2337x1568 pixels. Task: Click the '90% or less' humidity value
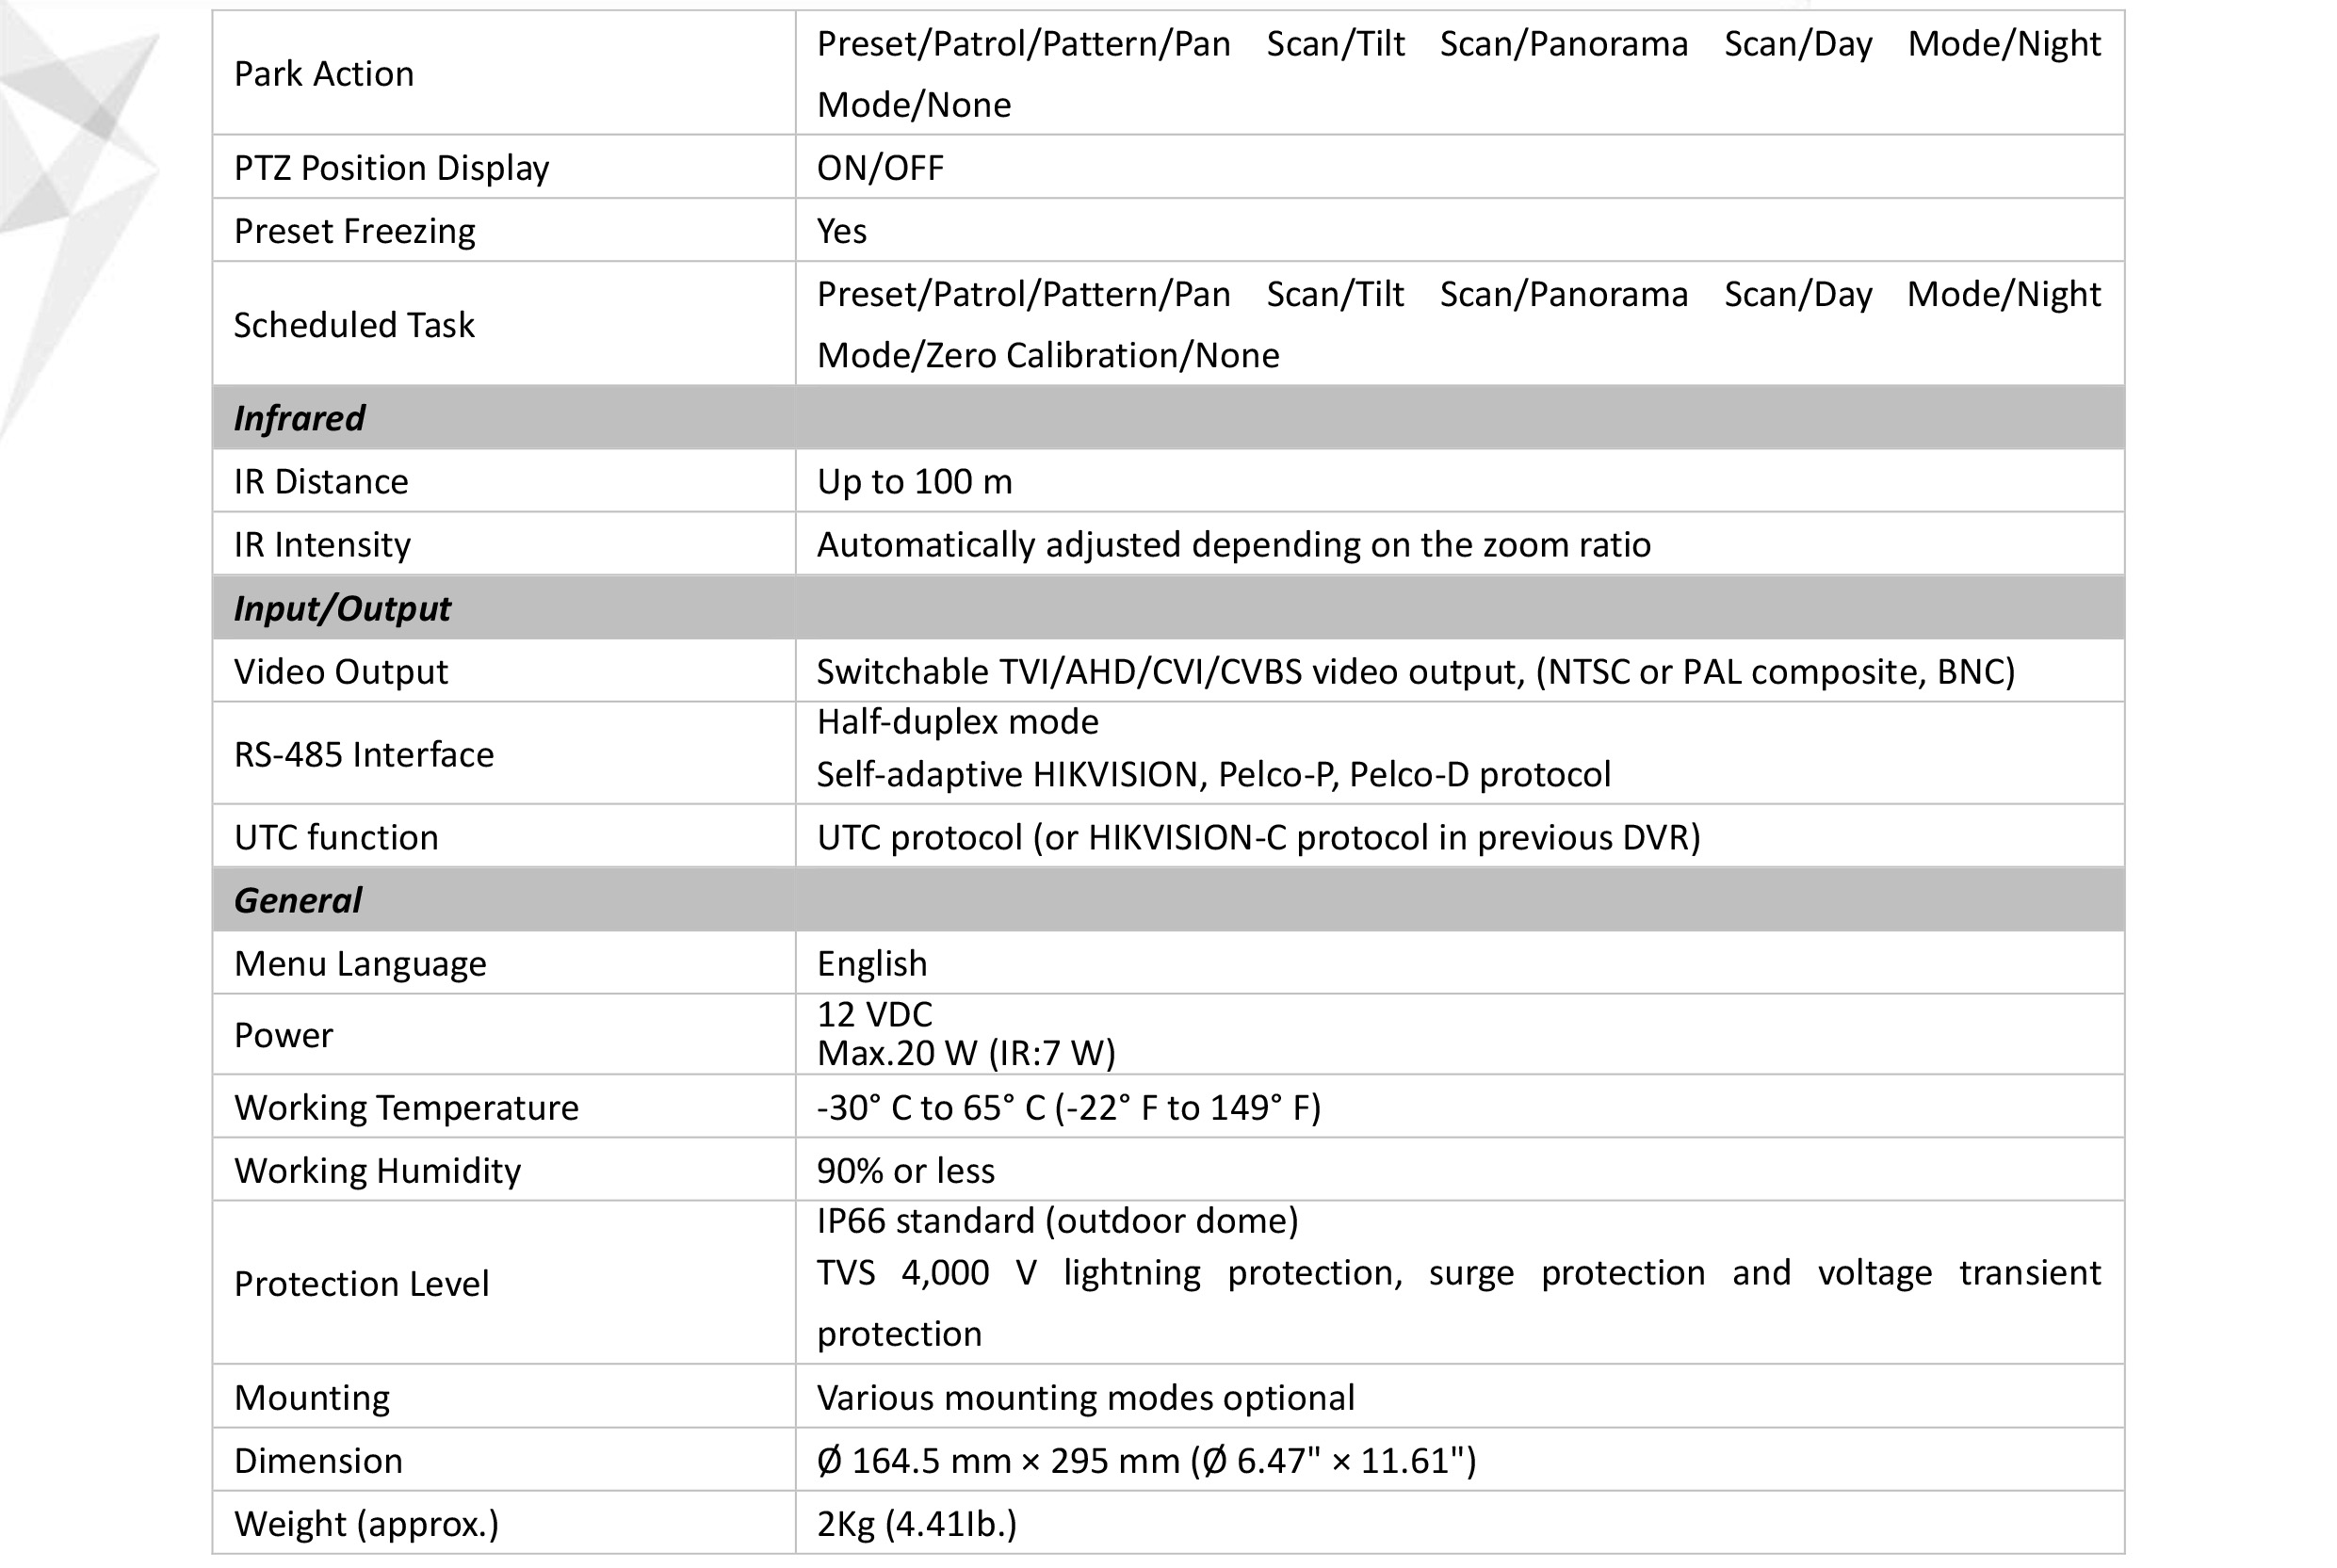[x=905, y=1171]
